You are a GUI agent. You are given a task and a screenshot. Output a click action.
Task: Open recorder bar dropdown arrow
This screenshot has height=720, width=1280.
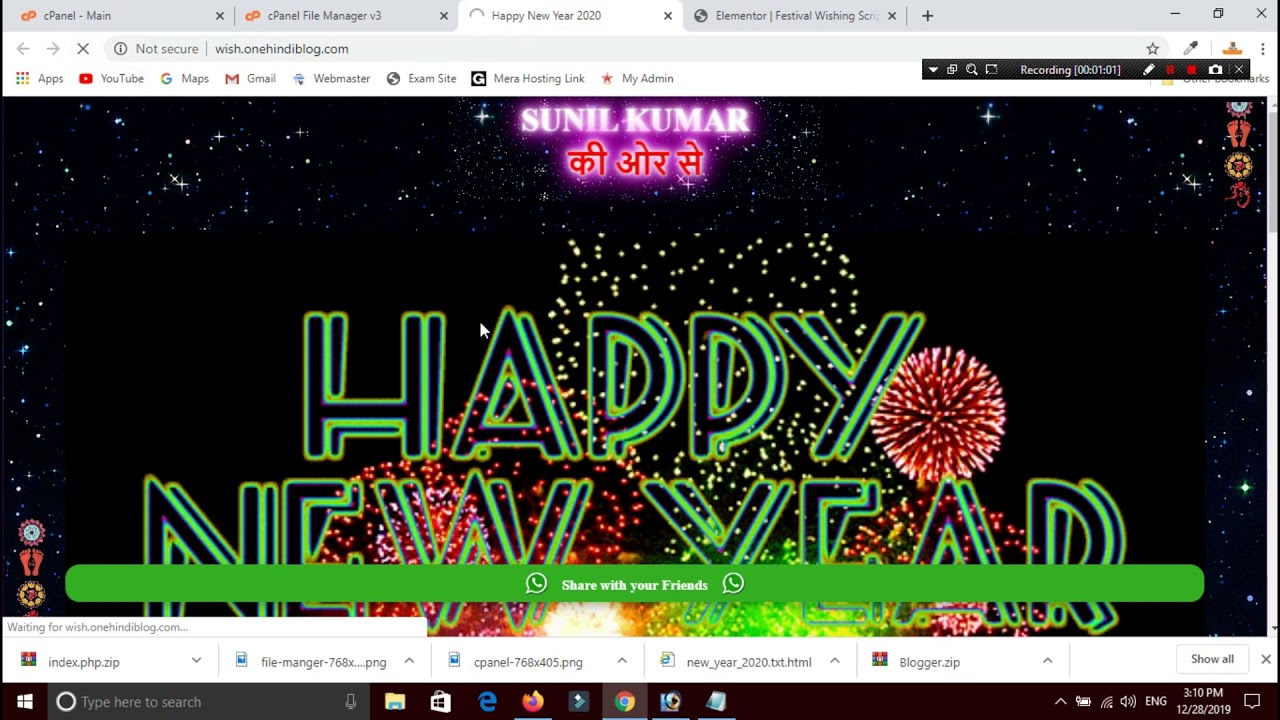(933, 70)
